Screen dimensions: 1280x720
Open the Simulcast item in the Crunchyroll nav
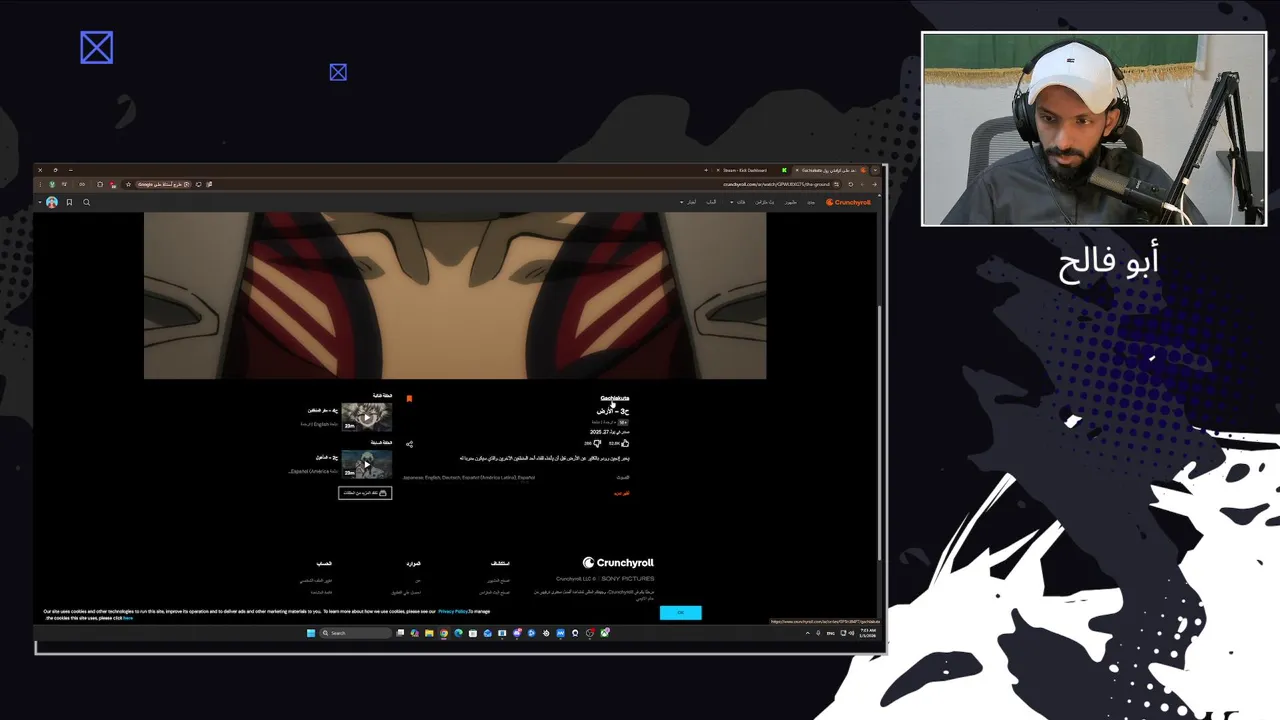pos(765,202)
